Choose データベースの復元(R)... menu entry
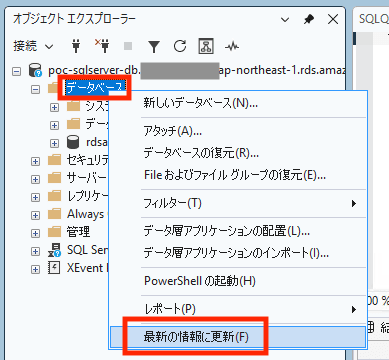389x360 pixels. tap(238, 153)
